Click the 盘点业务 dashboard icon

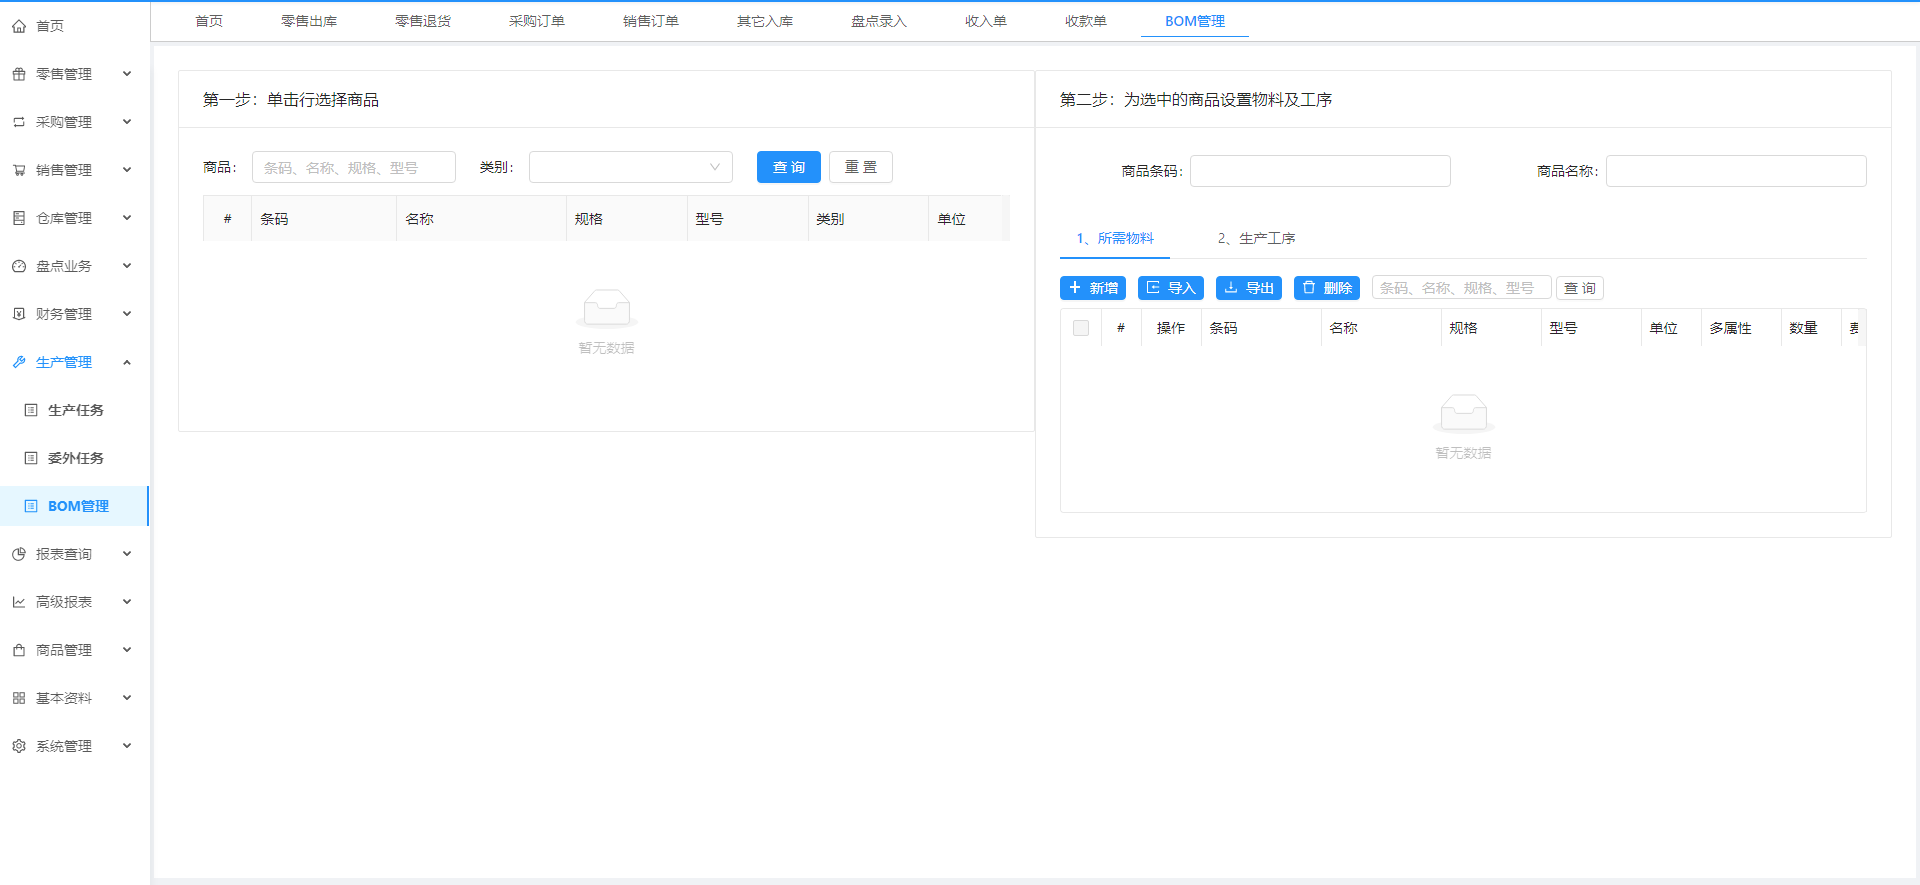[x=19, y=266]
